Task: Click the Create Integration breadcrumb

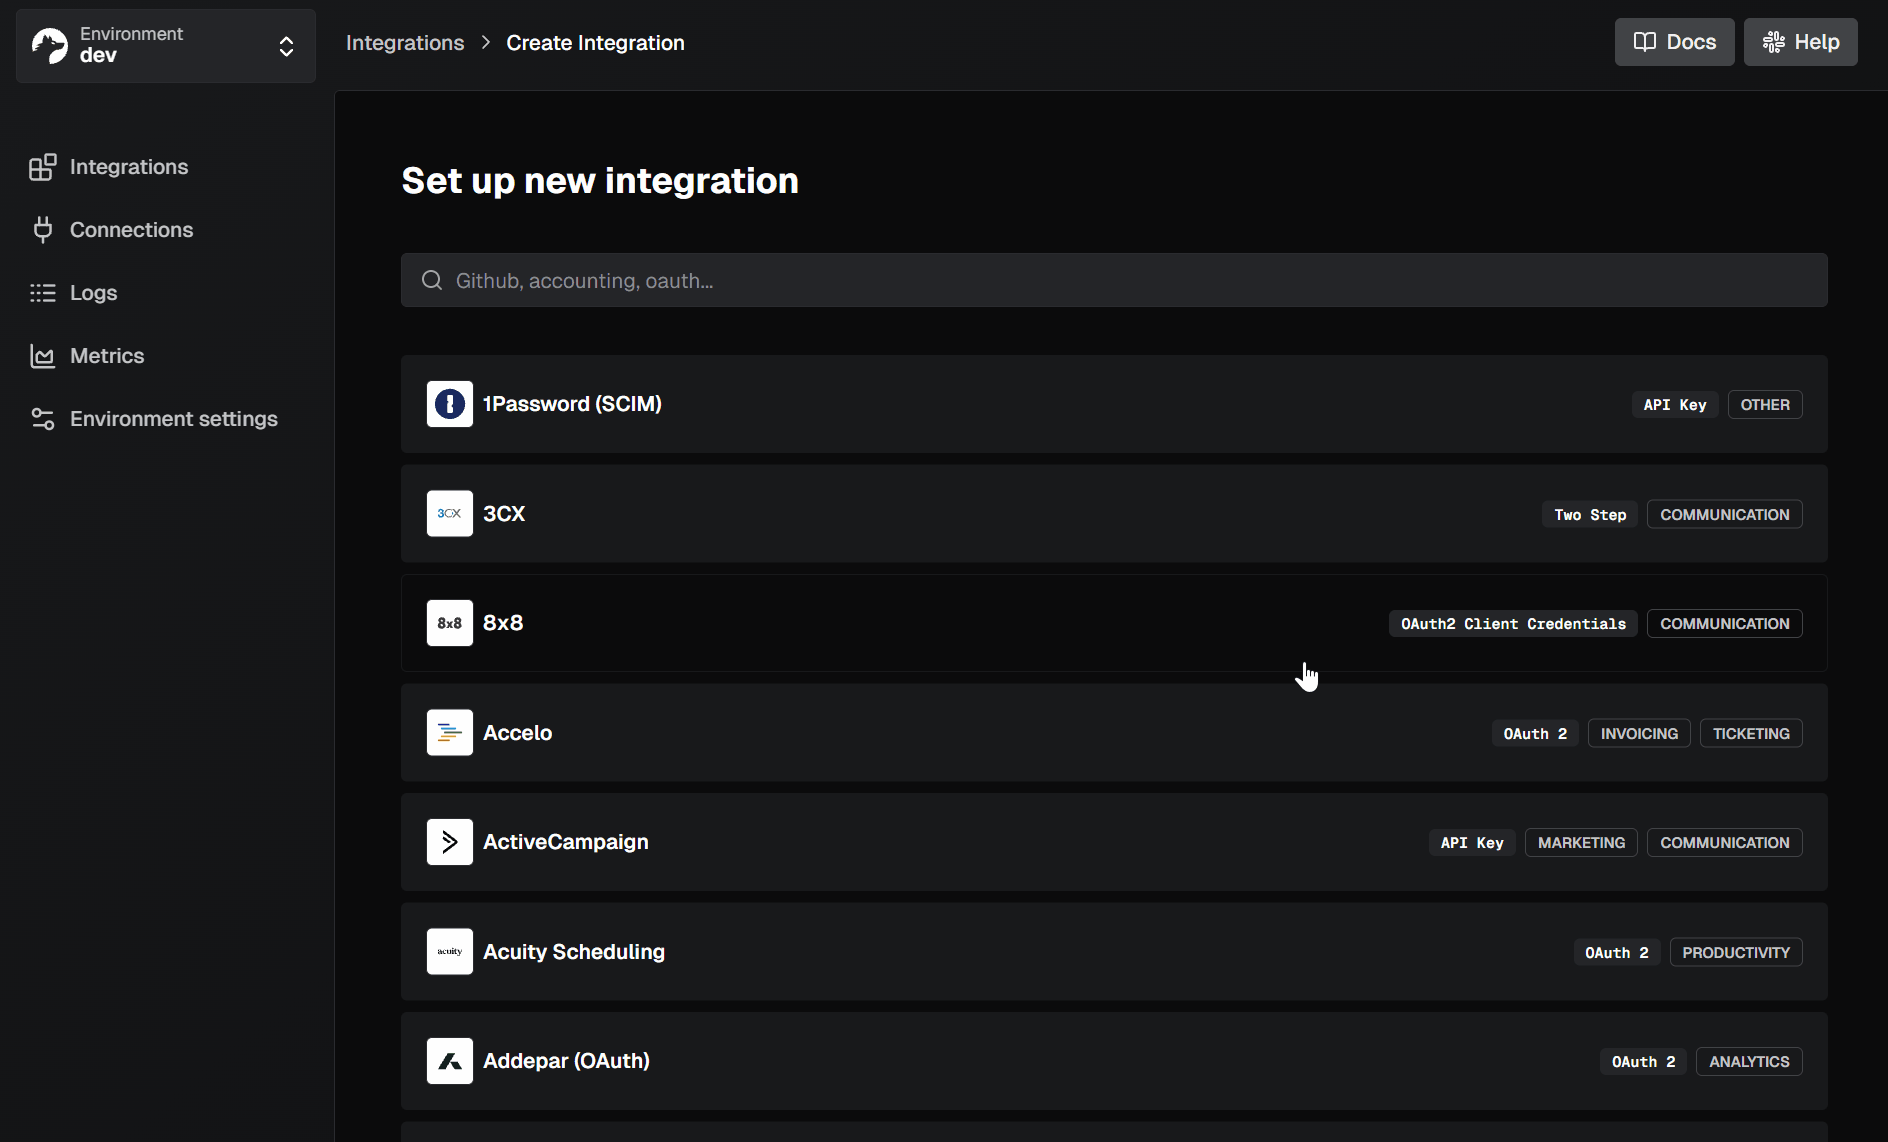Action: [x=595, y=43]
